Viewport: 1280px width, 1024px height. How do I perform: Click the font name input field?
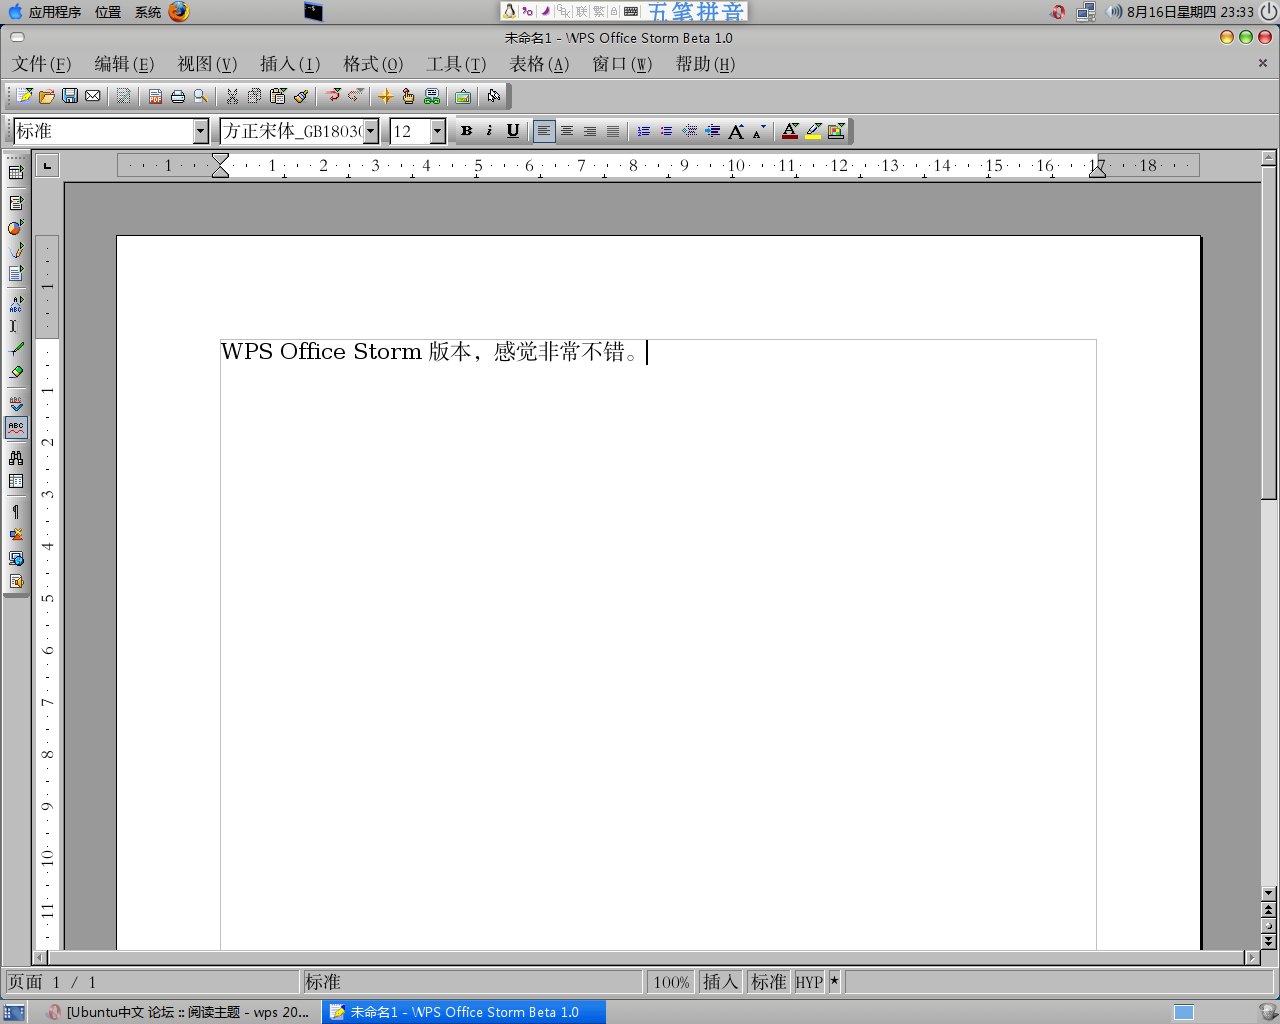(x=292, y=131)
